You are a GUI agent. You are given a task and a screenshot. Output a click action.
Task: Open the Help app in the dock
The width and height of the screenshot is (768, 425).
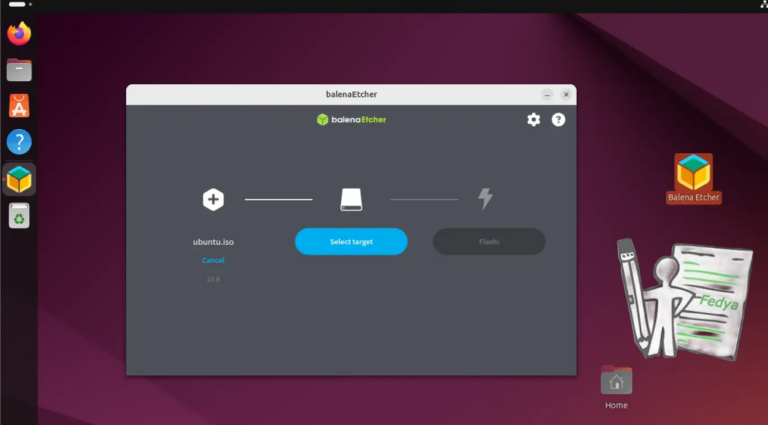click(x=19, y=142)
